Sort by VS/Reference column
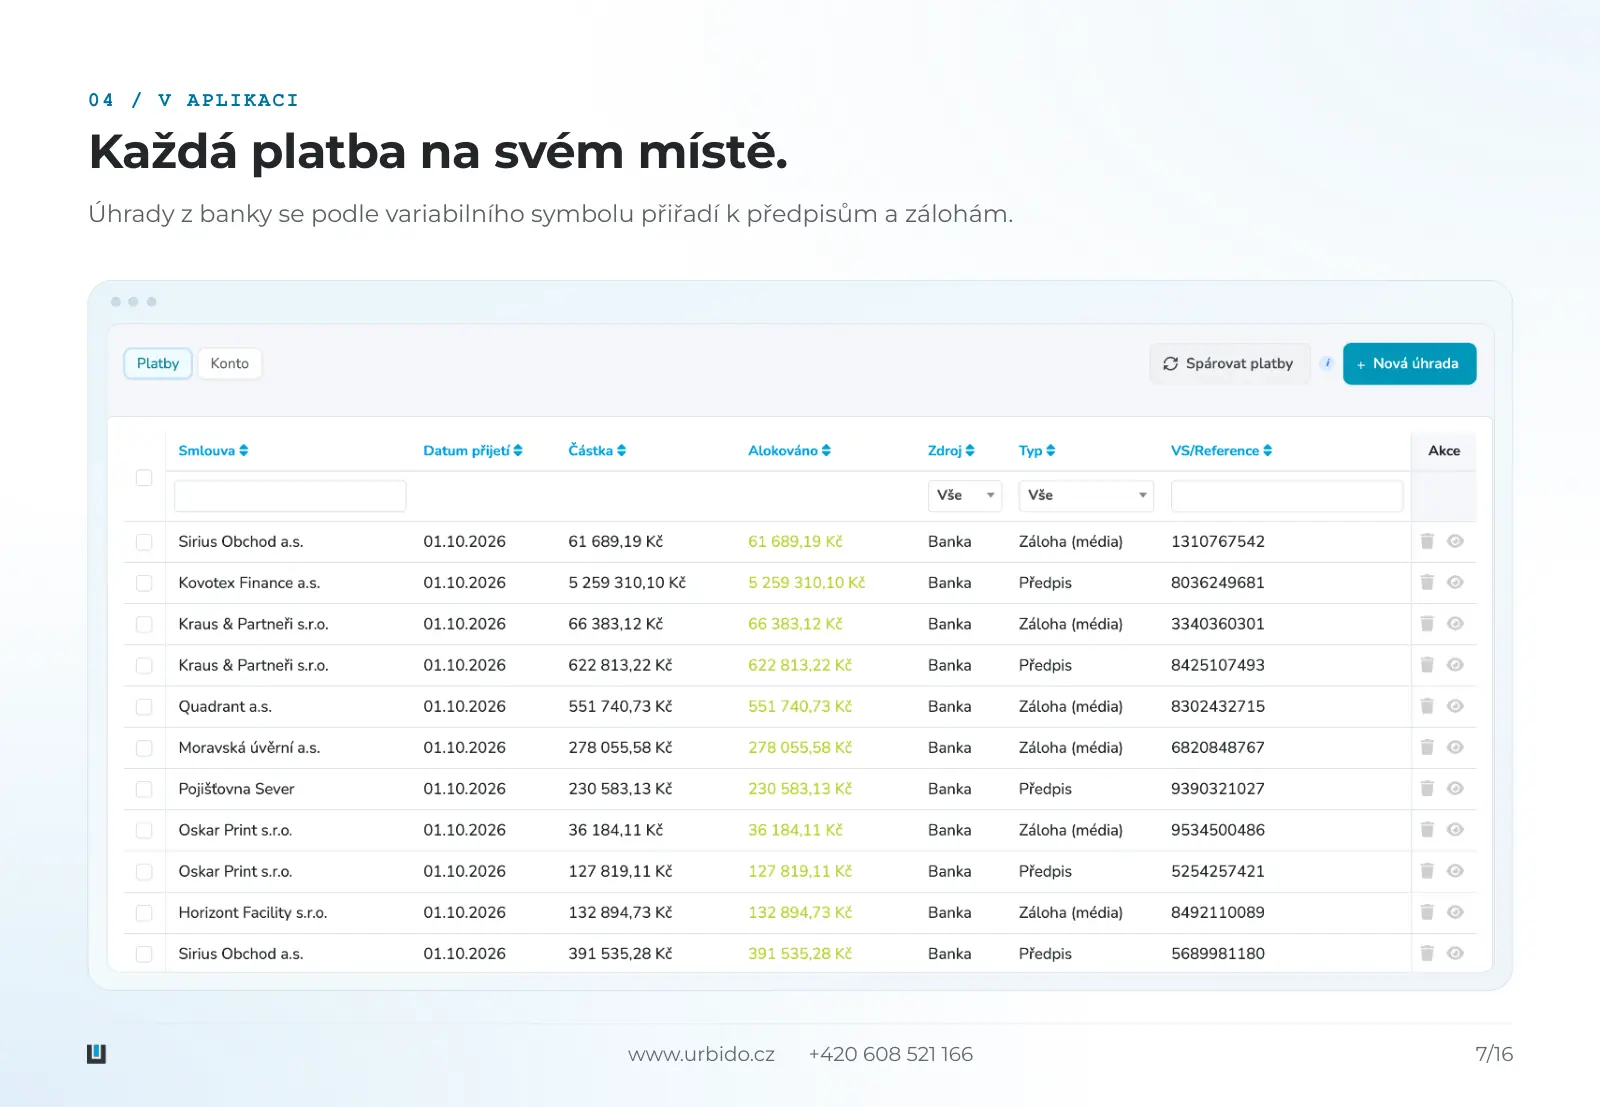Screen dimensions: 1600x1107 click(1221, 451)
